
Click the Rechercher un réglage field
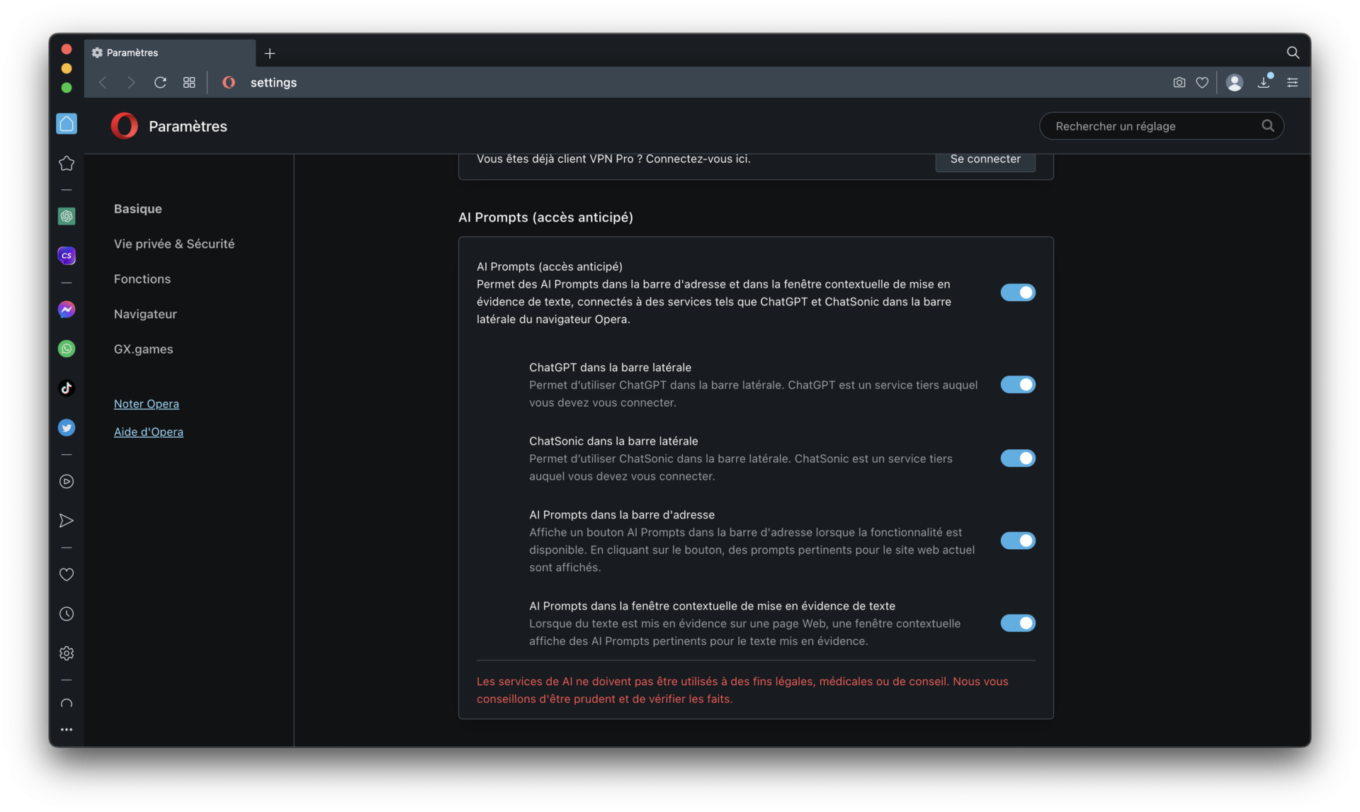[x=1162, y=126]
